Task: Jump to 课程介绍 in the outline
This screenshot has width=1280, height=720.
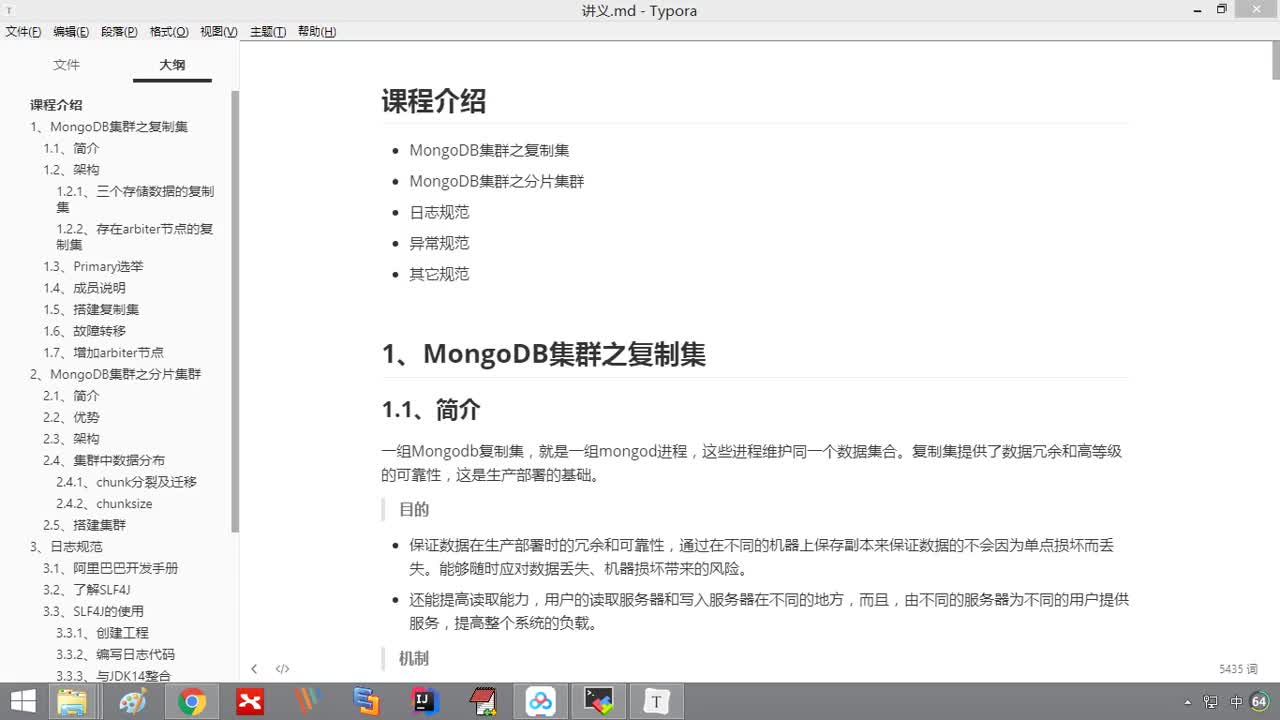Action: 56,105
